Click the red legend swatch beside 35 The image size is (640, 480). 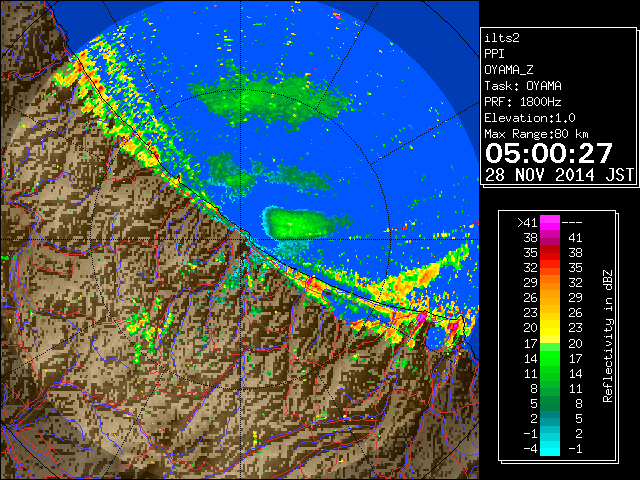(x=550, y=253)
